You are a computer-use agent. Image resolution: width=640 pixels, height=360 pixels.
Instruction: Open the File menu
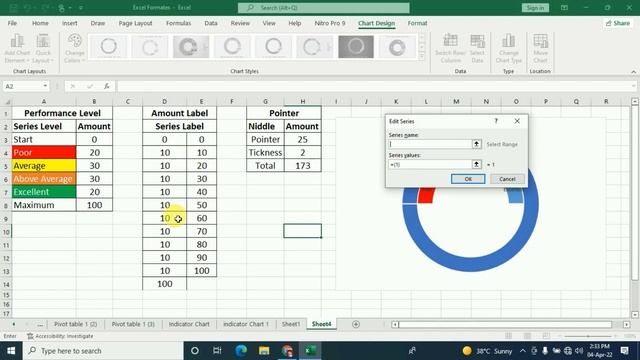[x=12, y=23]
